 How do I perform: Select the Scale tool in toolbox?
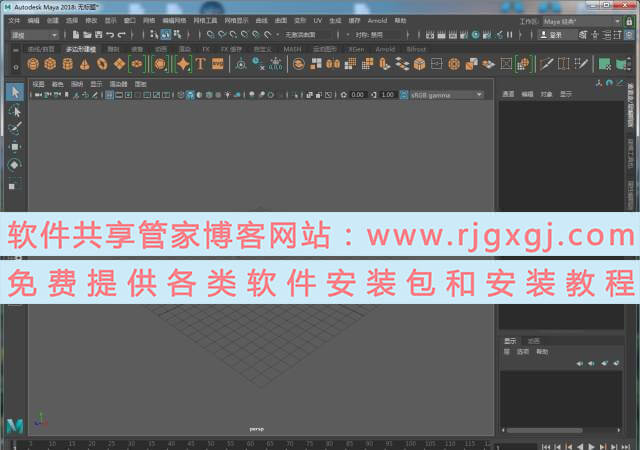pos(15,183)
